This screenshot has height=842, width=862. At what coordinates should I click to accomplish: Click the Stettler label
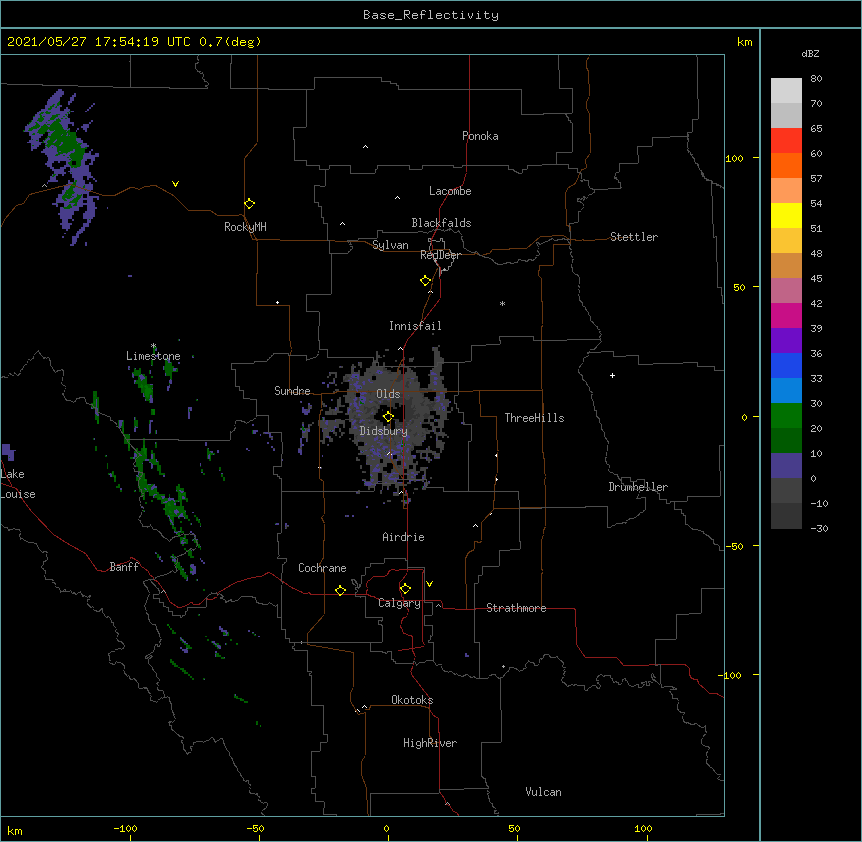point(634,237)
